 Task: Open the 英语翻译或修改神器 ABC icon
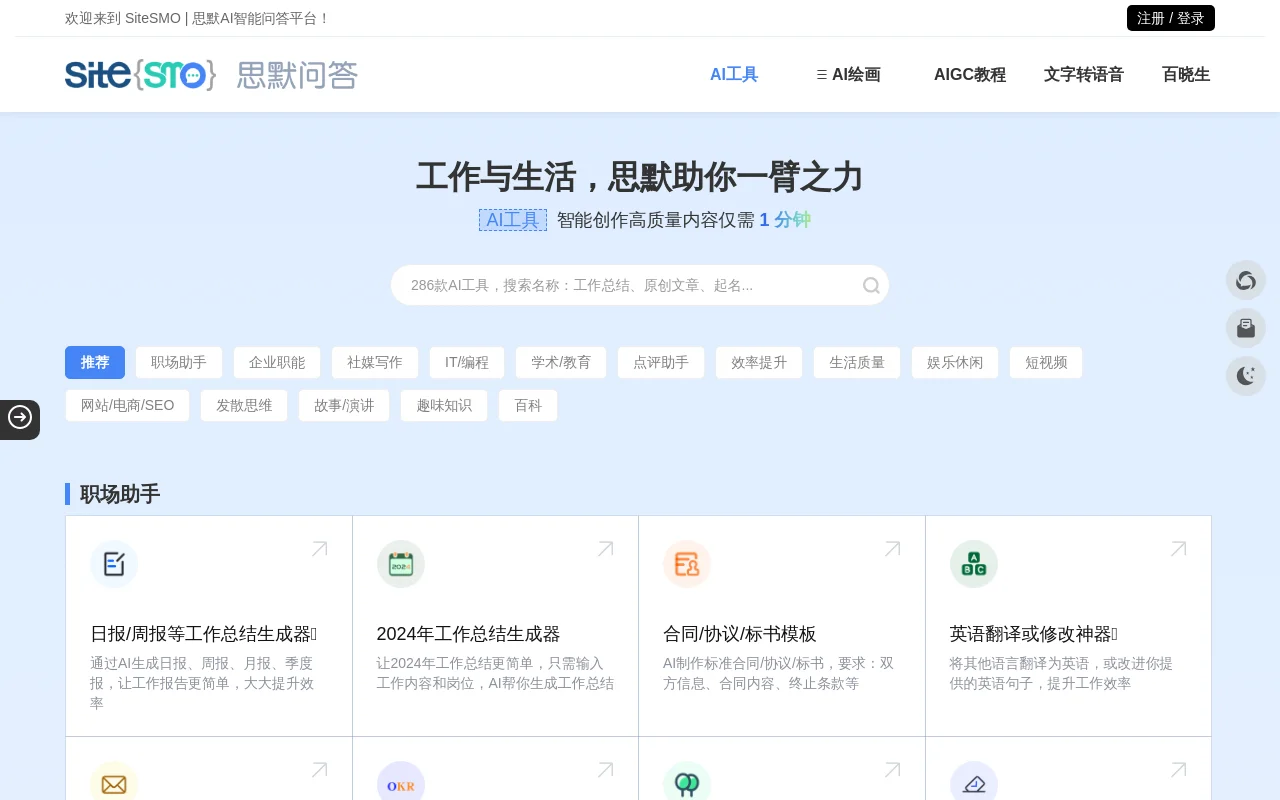(973, 564)
